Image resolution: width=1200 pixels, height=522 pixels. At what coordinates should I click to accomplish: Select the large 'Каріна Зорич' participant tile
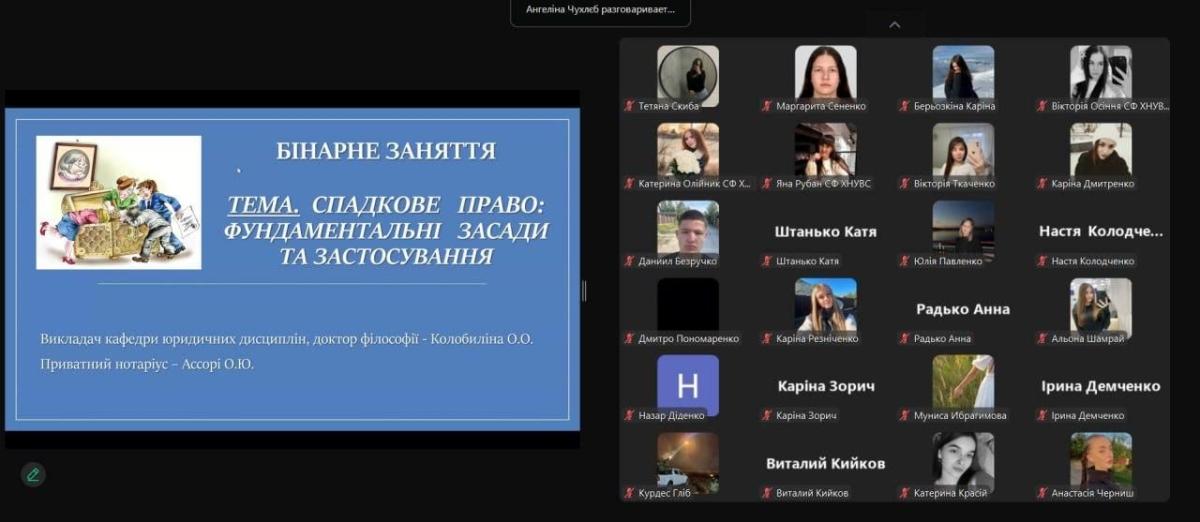(x=826, y=386)
